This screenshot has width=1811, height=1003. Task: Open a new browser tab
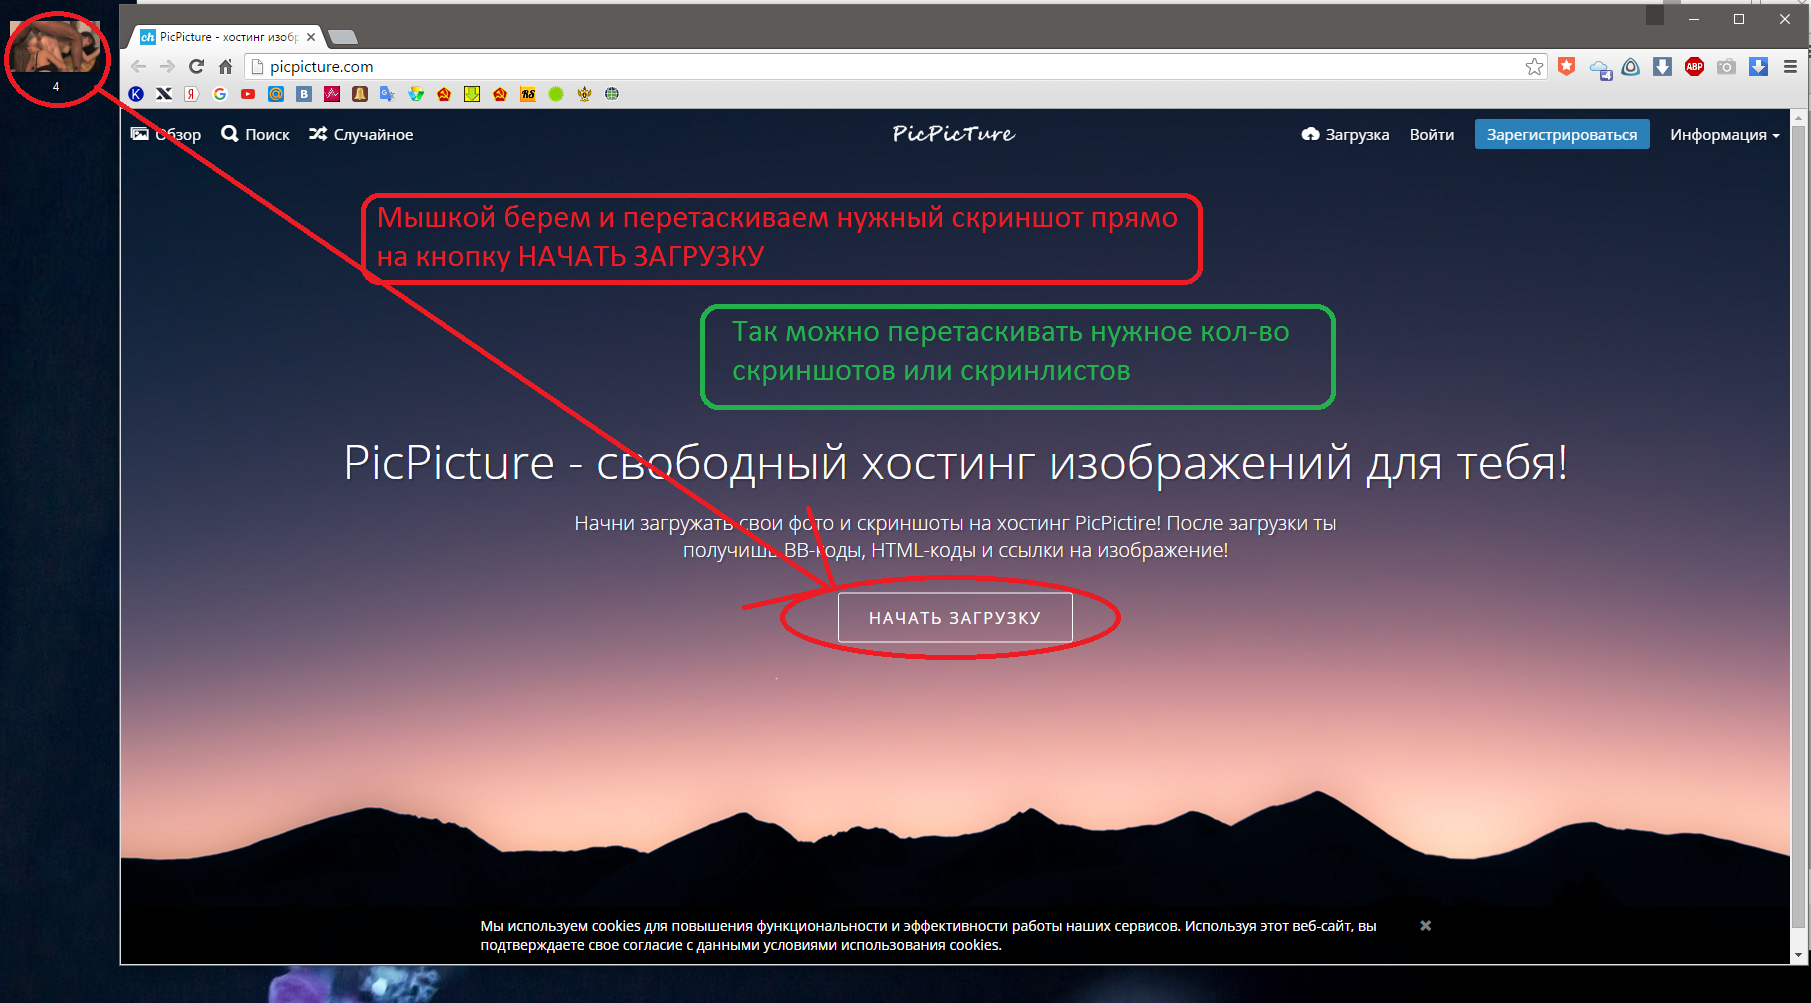[343, 38]
